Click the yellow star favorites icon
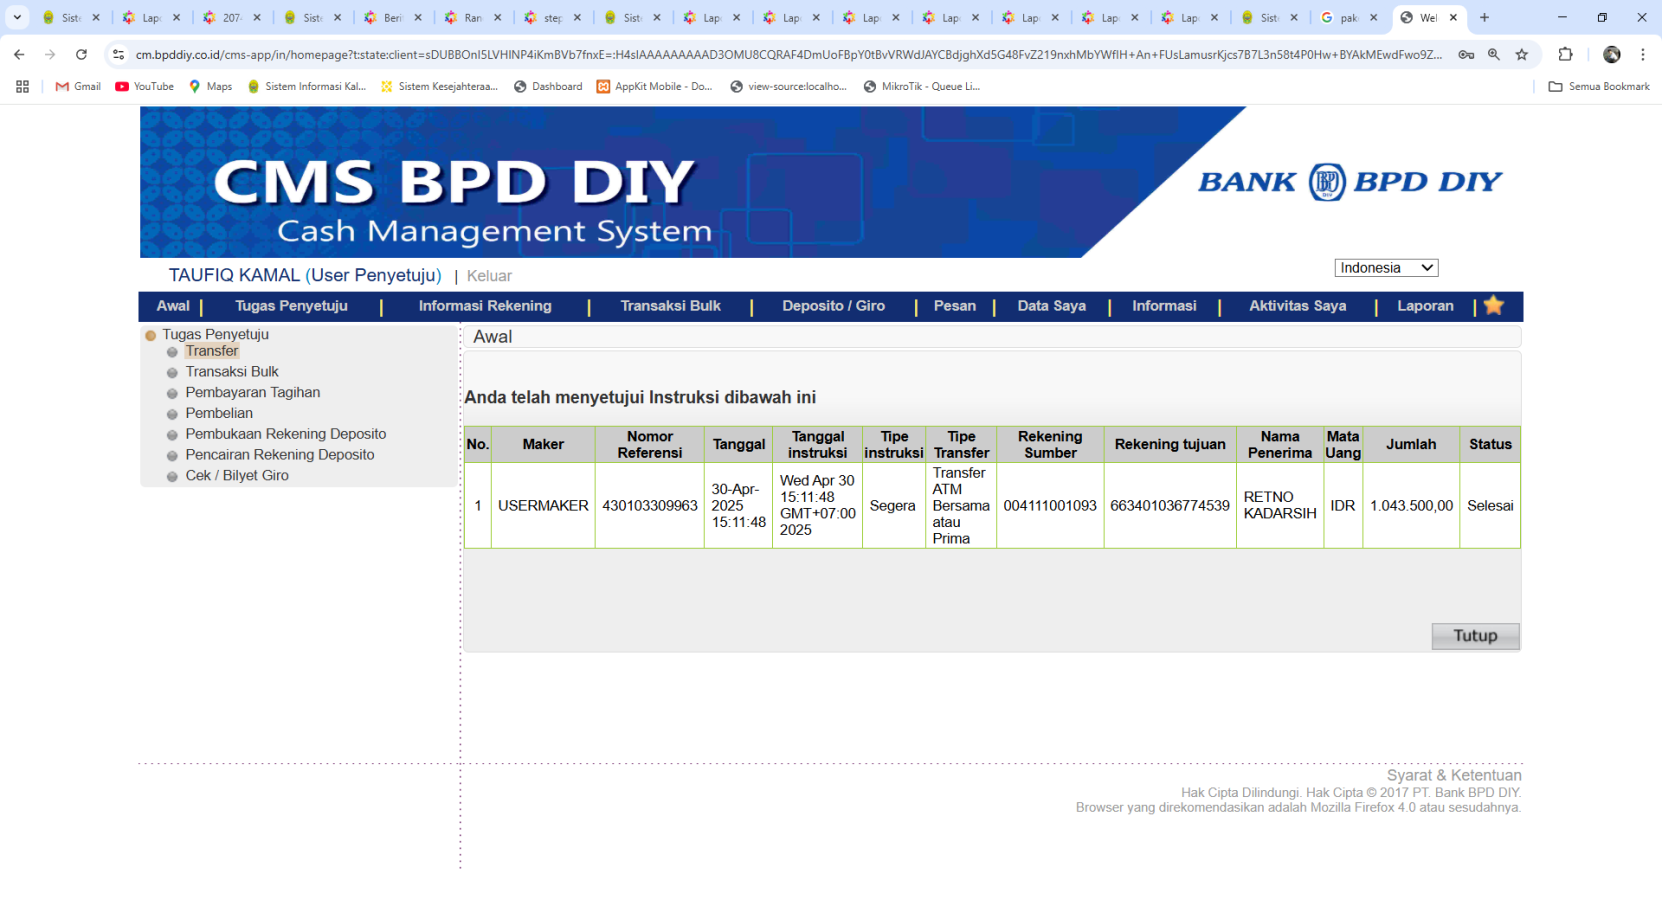Viewport: 1662px width, 900px height. [1494, 305]
